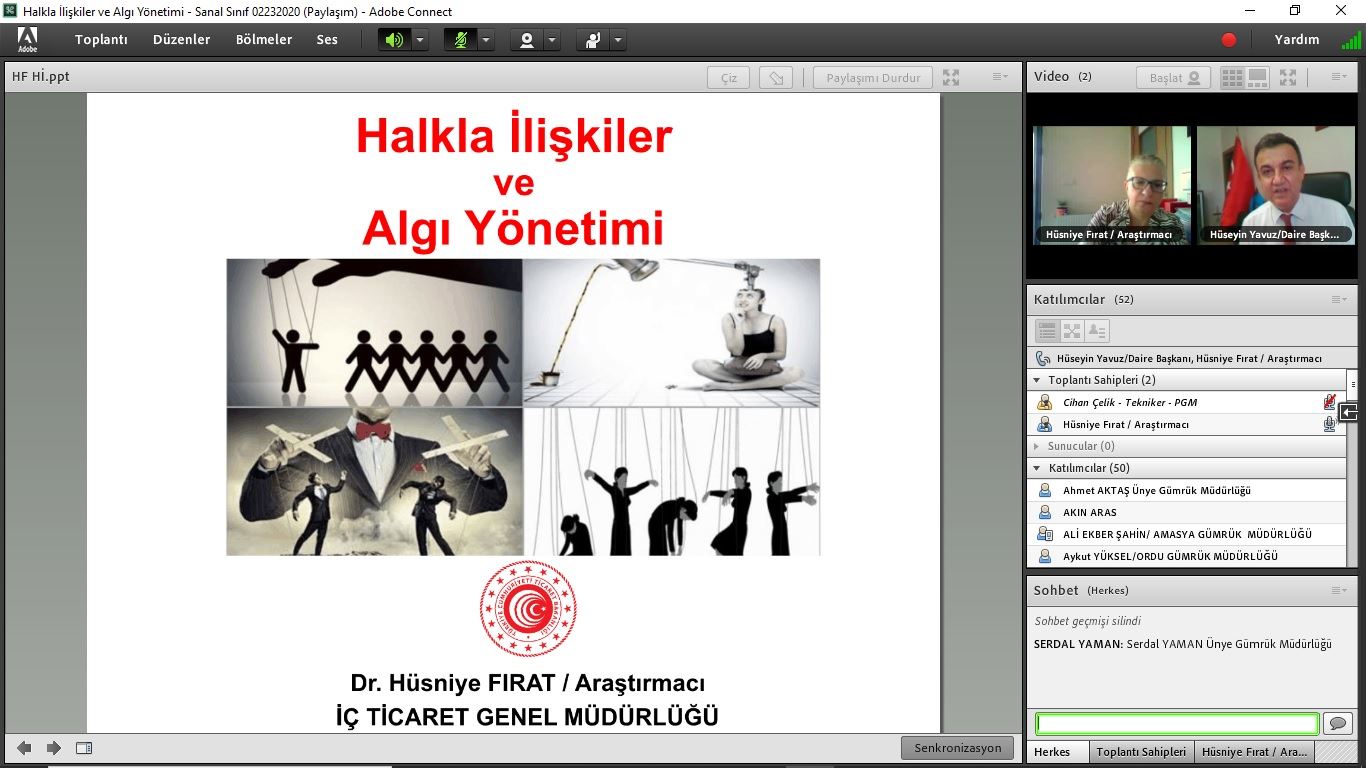Go to the next slide arrow
1366x768 pixels.
point(54,748)
